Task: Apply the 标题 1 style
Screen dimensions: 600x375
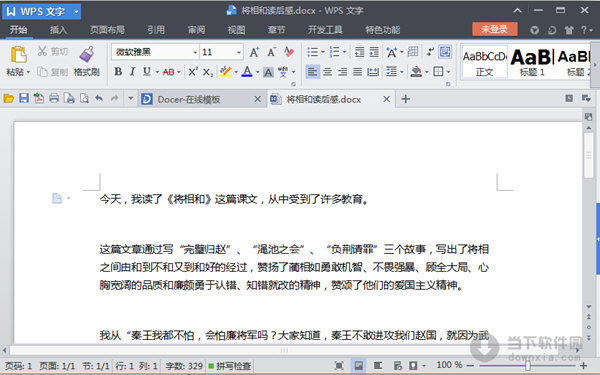Action: tap(532, 63)
